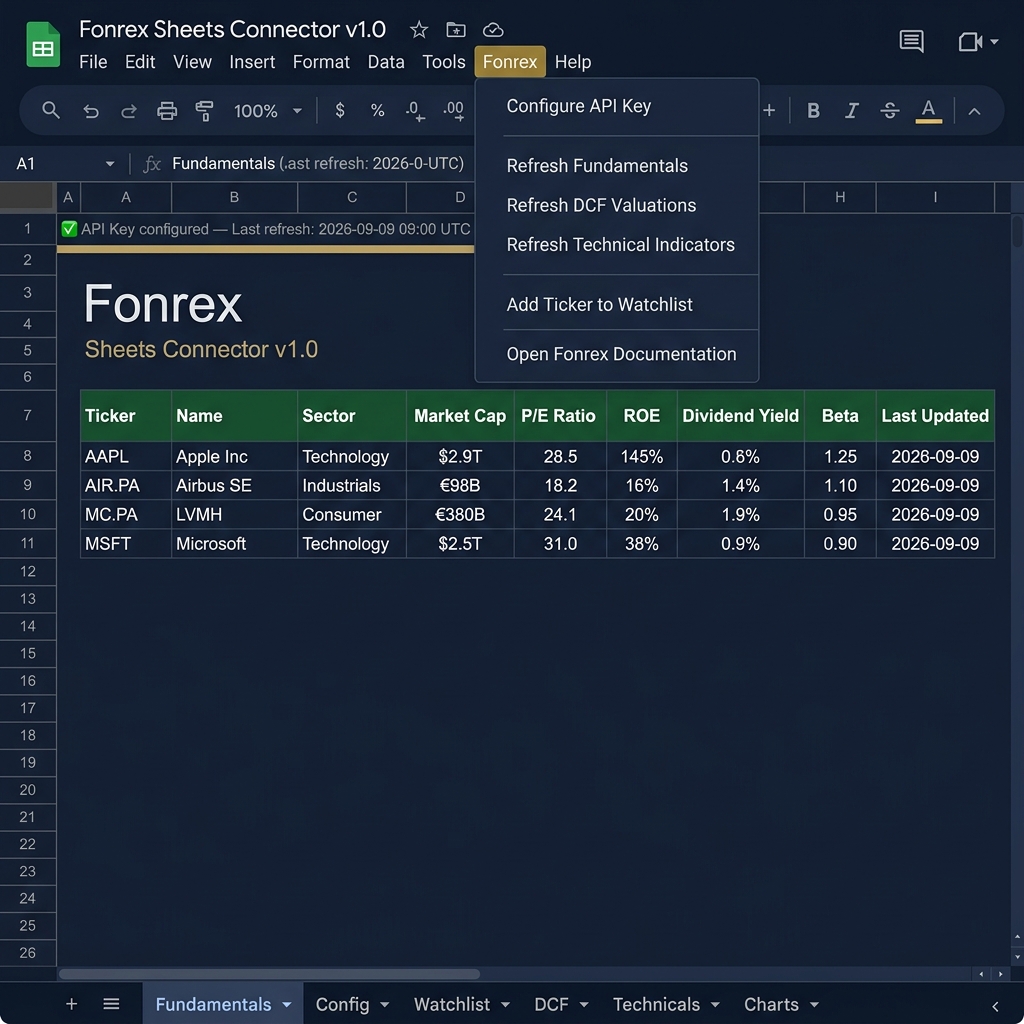The width and height of the screenshot is (1024, 1024).
Task: Choose Add Ticker to Watchlist
Action: [617, 304]
